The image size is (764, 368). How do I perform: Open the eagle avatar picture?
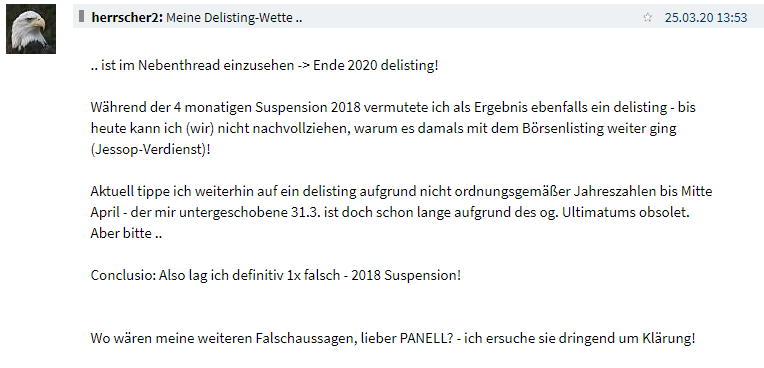31,29
